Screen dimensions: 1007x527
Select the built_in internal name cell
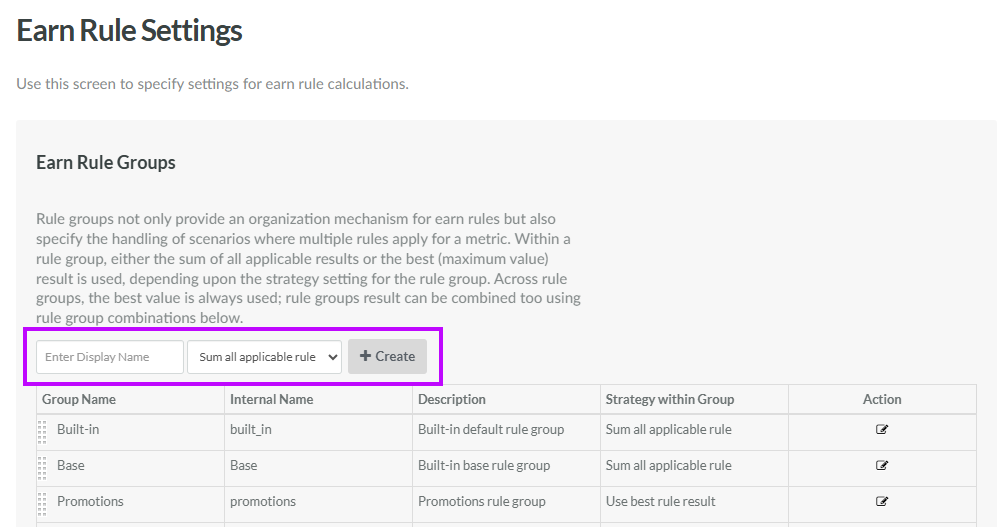[x=251, y=430]
